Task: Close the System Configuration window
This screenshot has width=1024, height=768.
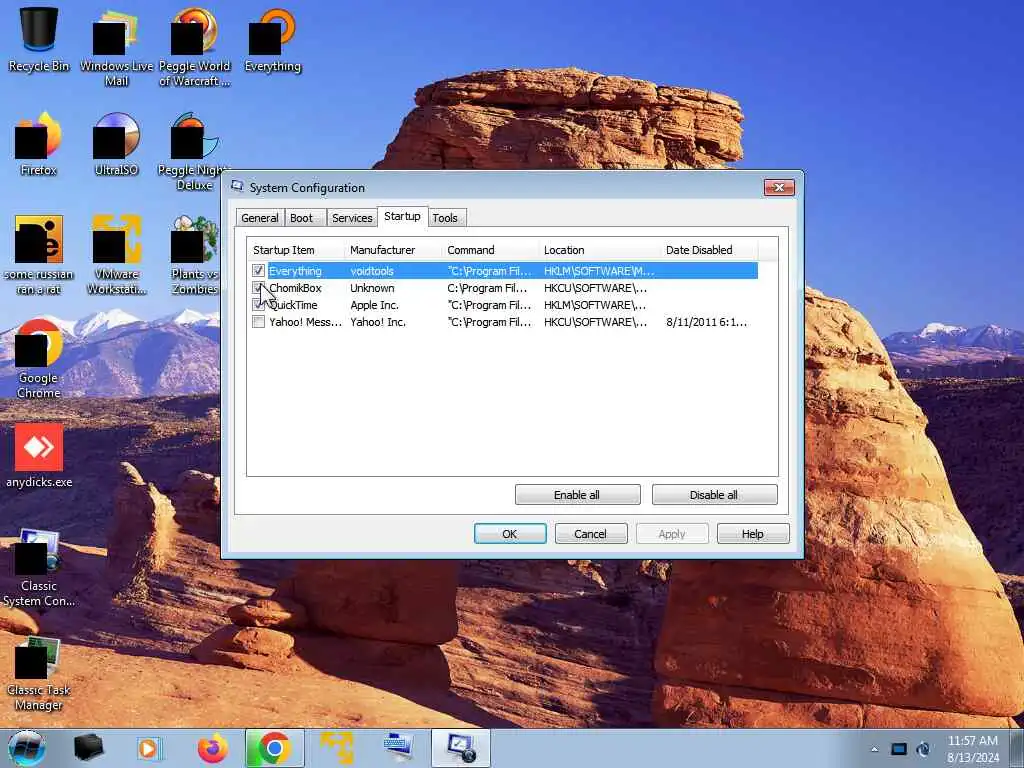Action: tap(779, 187)
